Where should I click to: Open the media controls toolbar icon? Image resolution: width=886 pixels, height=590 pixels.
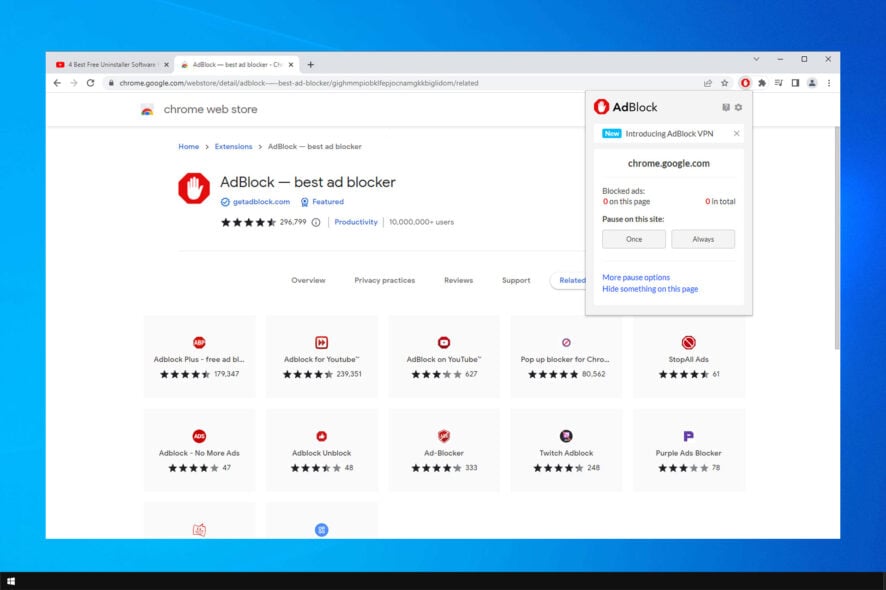coord(779,83)
